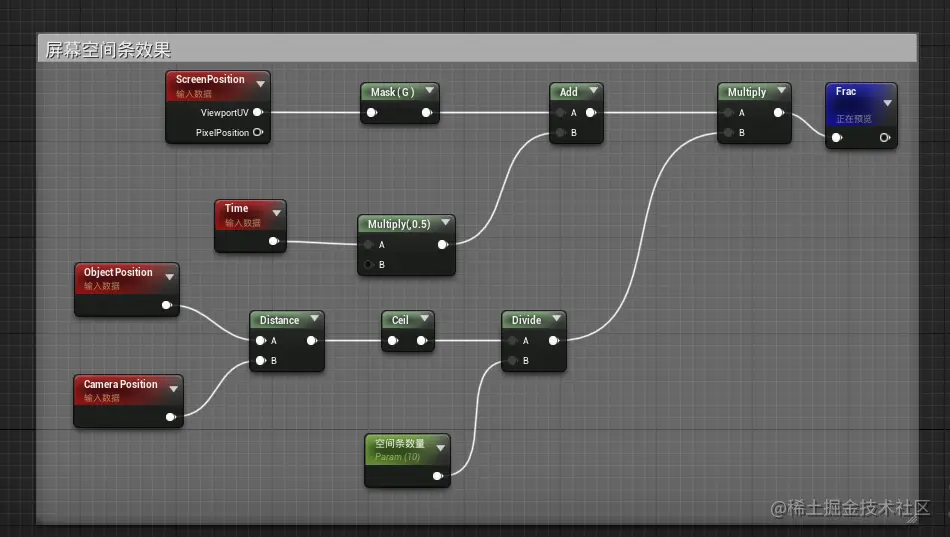The height and width of the screenshot is (537, 950).
Task: Click the Add node output pin
Action: (591, 113)
